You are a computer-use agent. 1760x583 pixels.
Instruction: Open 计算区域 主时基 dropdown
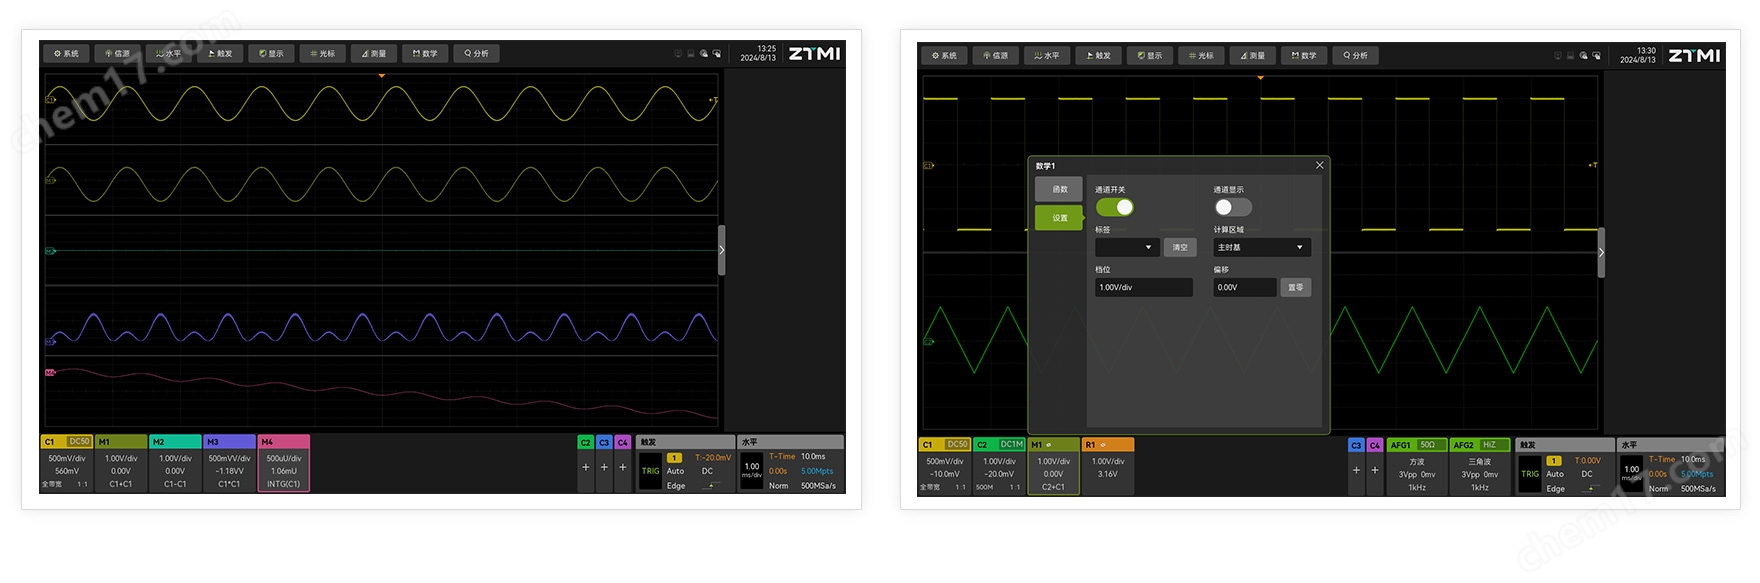1262,247
